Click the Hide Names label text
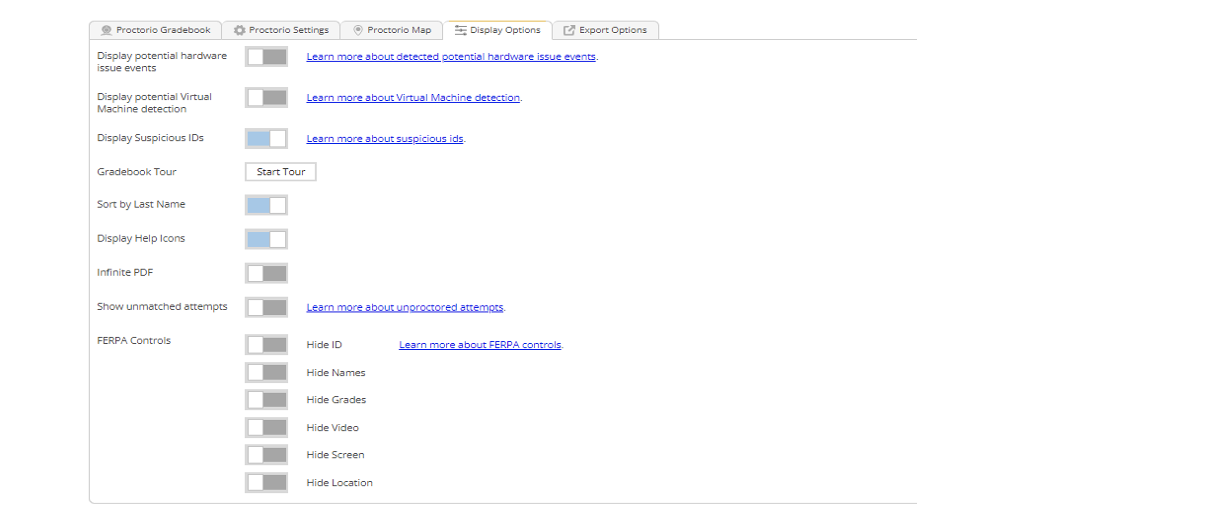 tap(336, 373)
